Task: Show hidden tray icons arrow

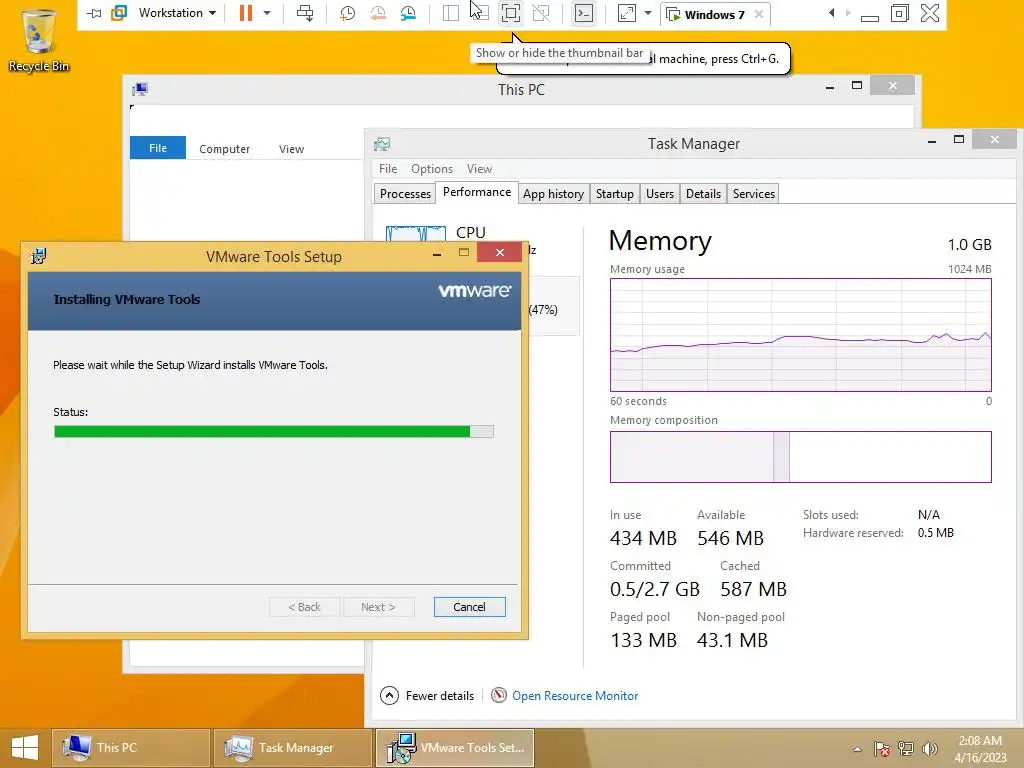Action: [x=857, y=749]
